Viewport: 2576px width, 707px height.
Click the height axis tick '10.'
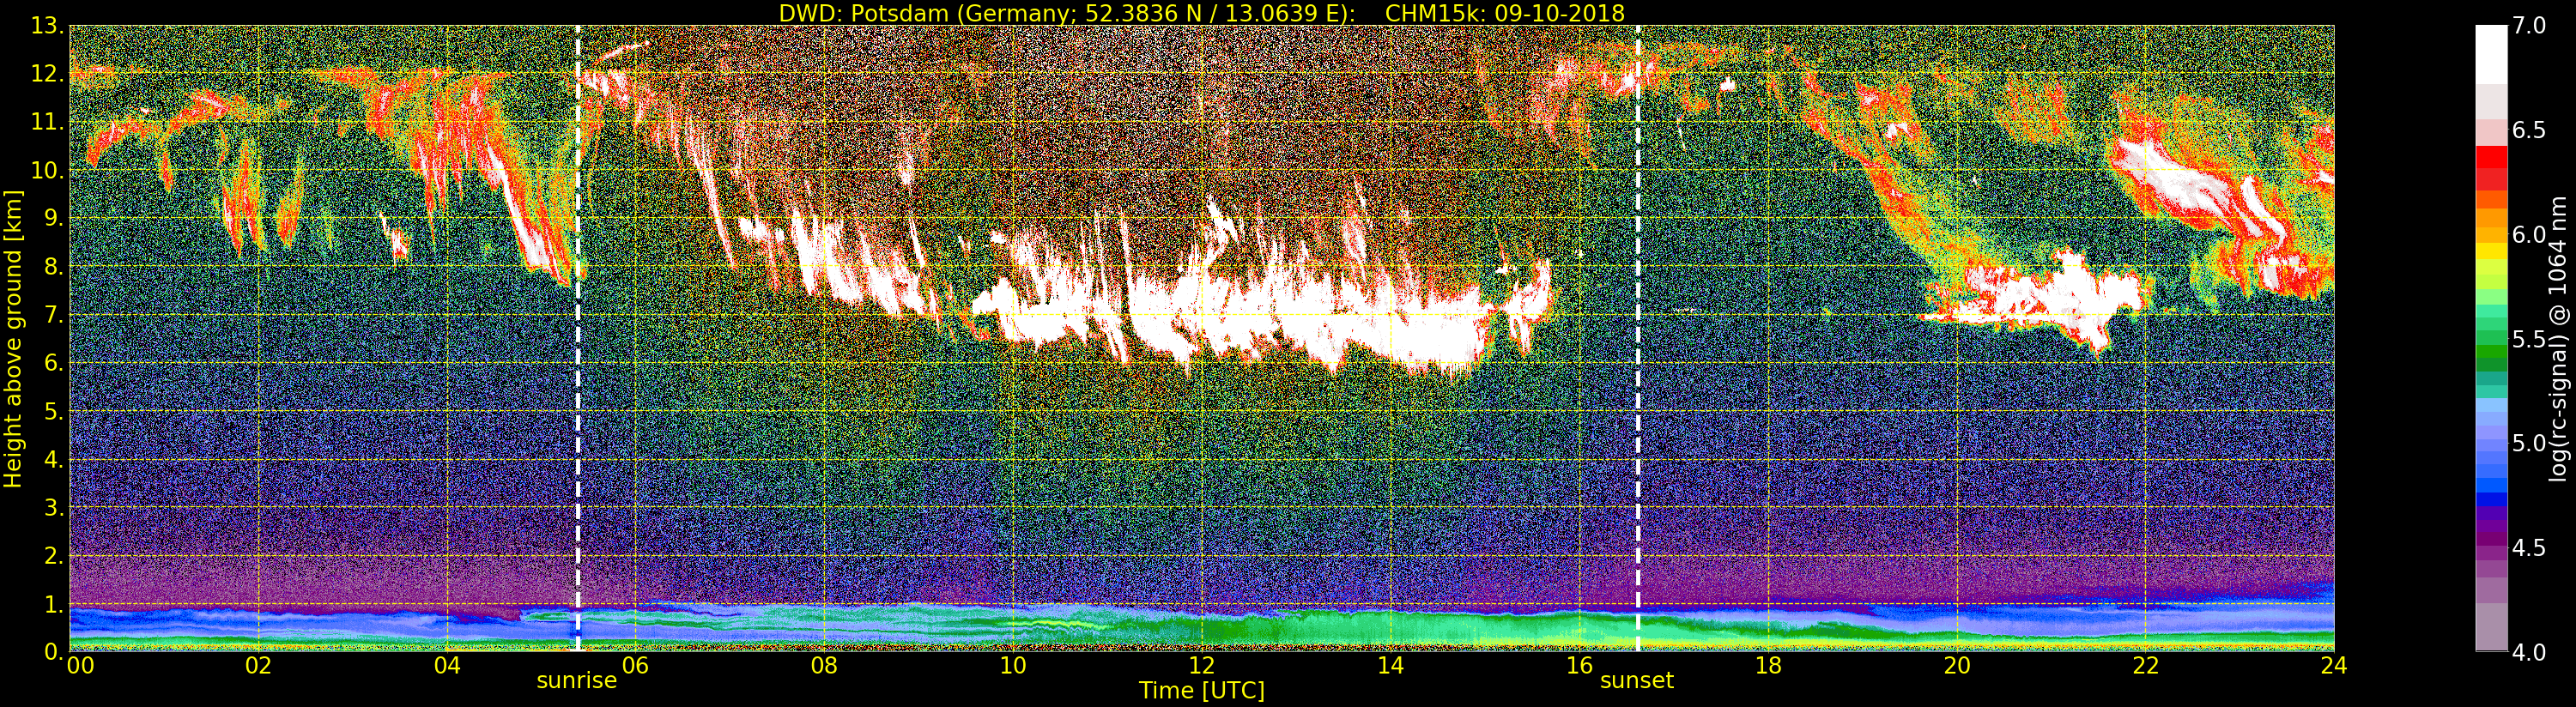(48, 170)
